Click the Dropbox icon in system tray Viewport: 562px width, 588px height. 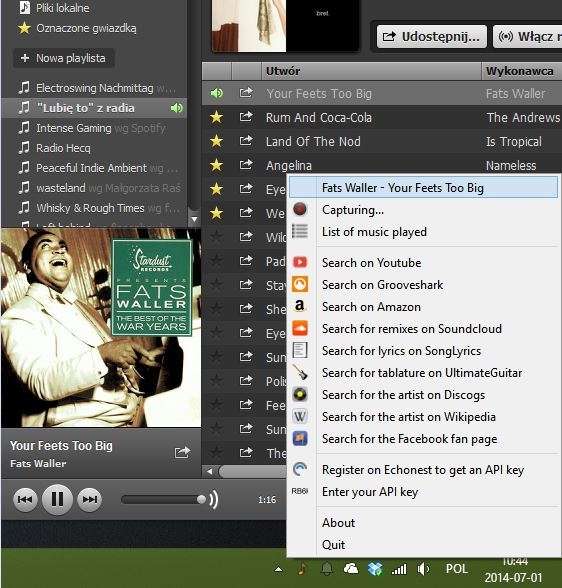(375, 569)
